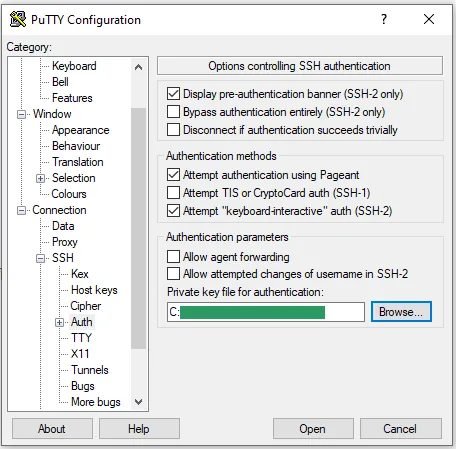Click Browse to choose private key
The image size is (456, 449).
point(401,312)
